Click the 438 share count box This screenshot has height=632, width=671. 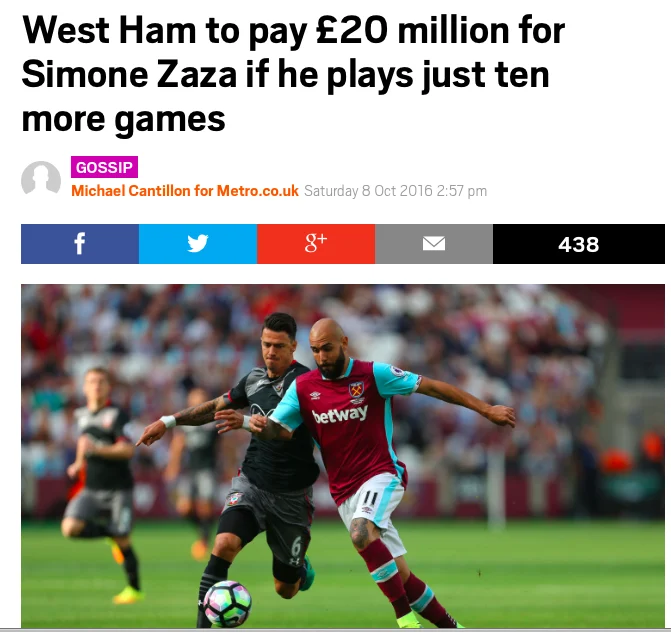point(579,243)
